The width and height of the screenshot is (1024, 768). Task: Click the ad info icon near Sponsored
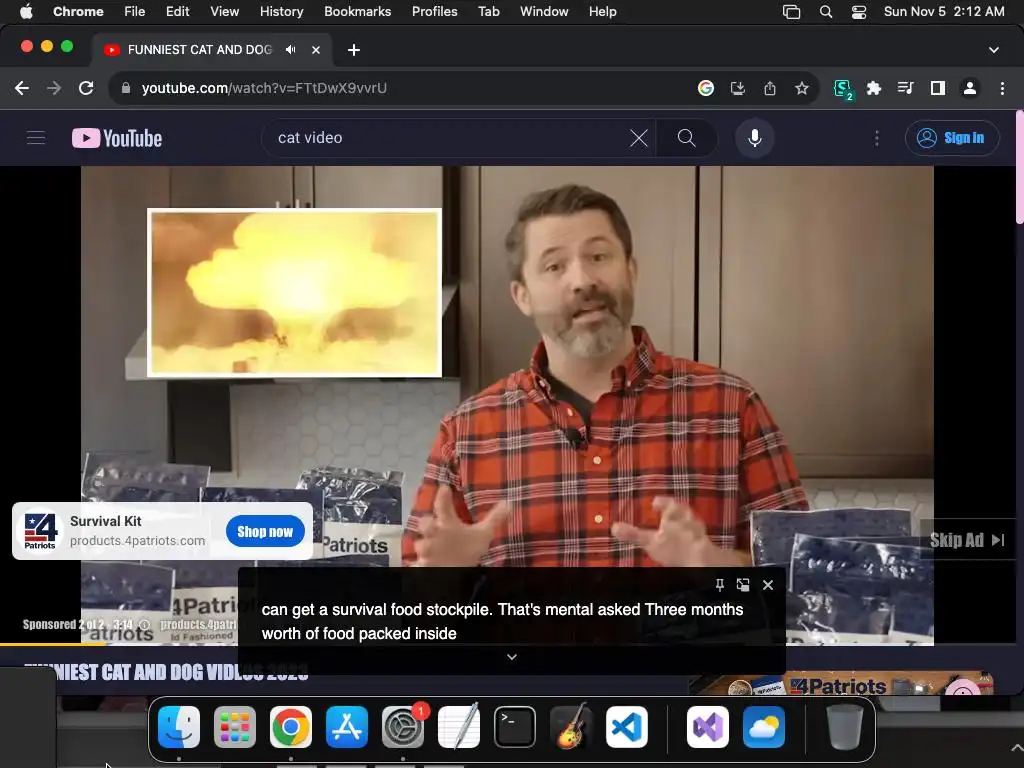pyautogui.click(x=144, y=624)
